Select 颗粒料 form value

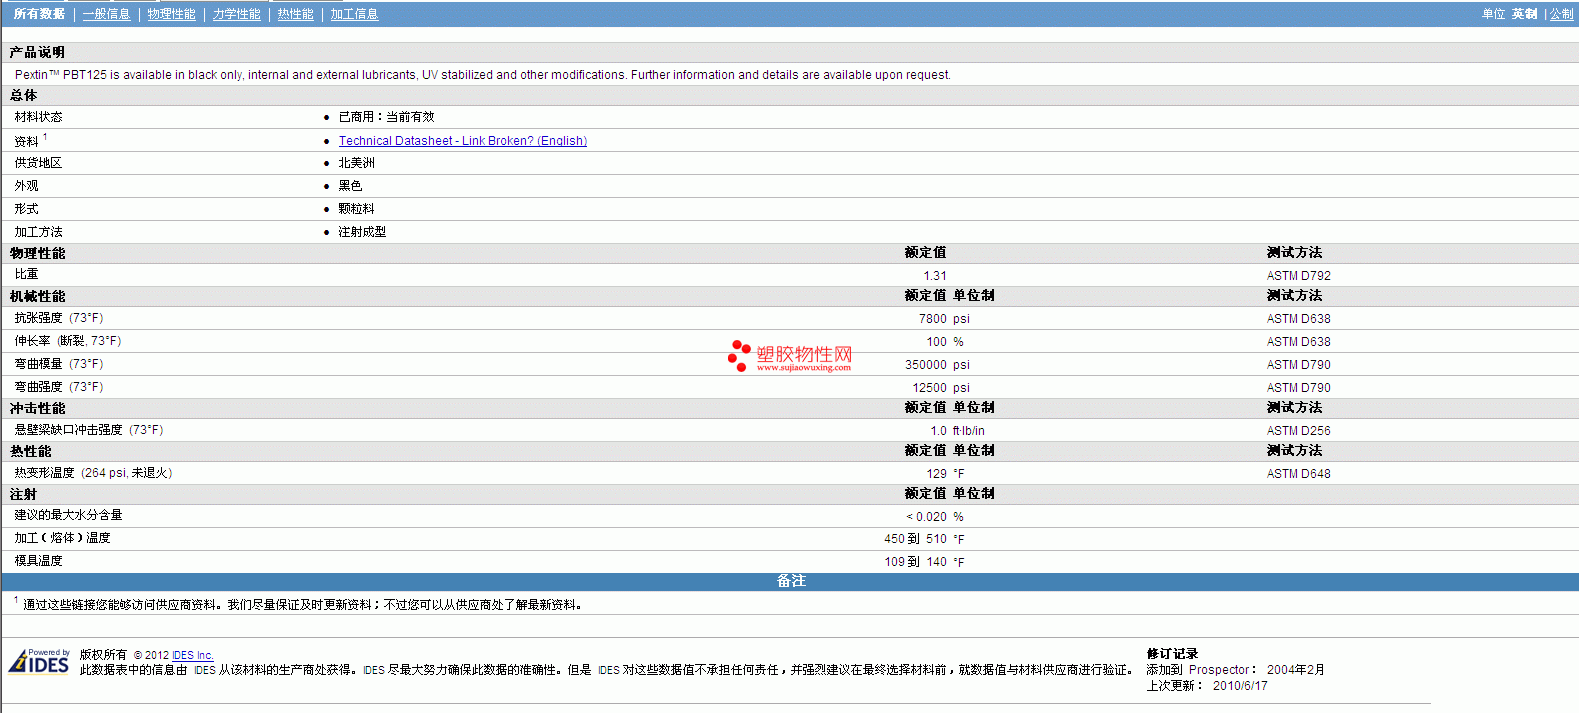(x=356, y=209)
